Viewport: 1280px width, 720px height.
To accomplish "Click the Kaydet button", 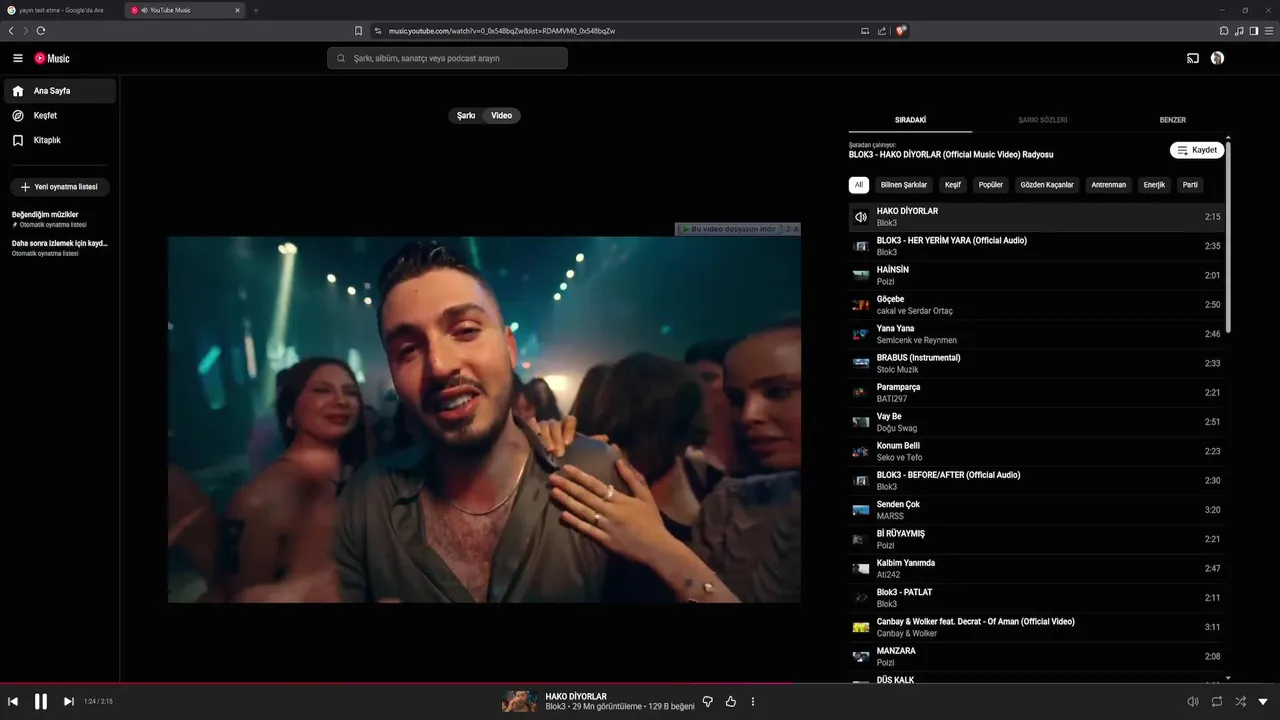I will [x=1197, y=150].
